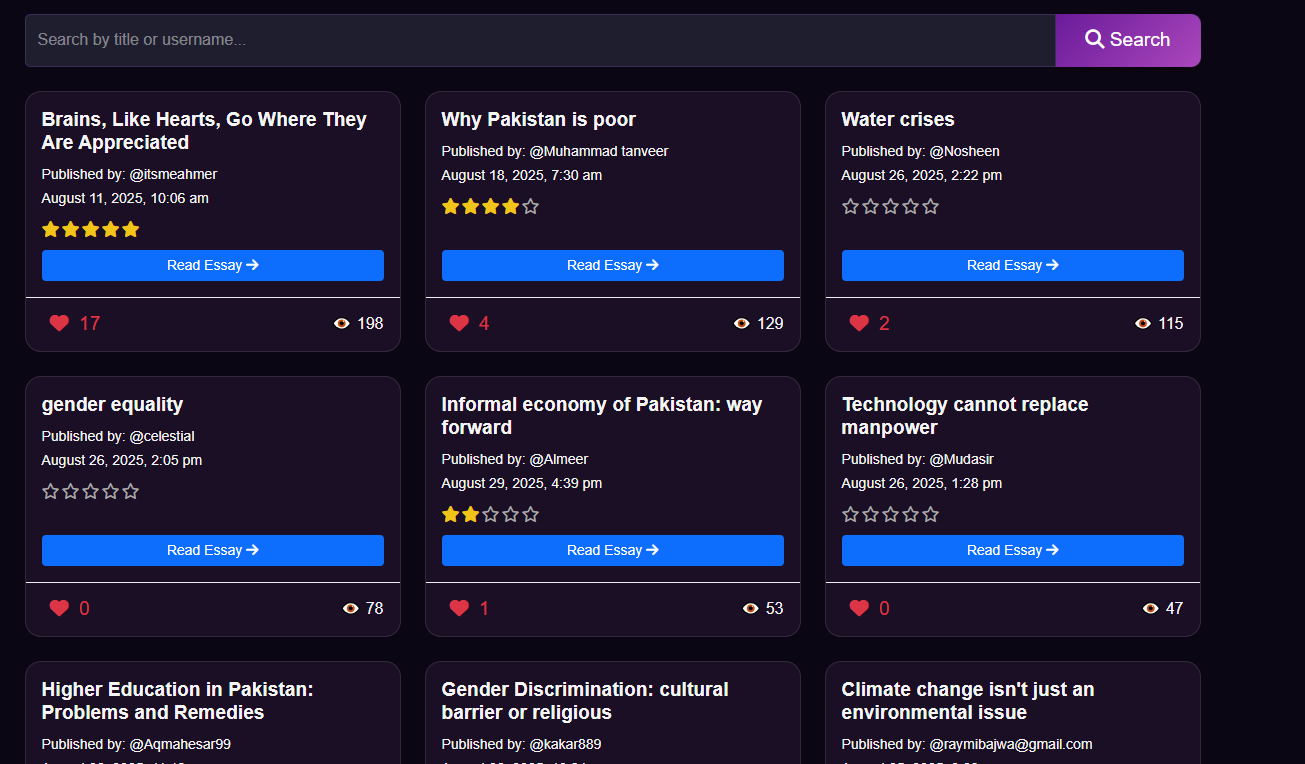This screenshot has width=1305, height=764.
Task: Like the Why Pakistan is poor essay
Action: pos(459,323)
